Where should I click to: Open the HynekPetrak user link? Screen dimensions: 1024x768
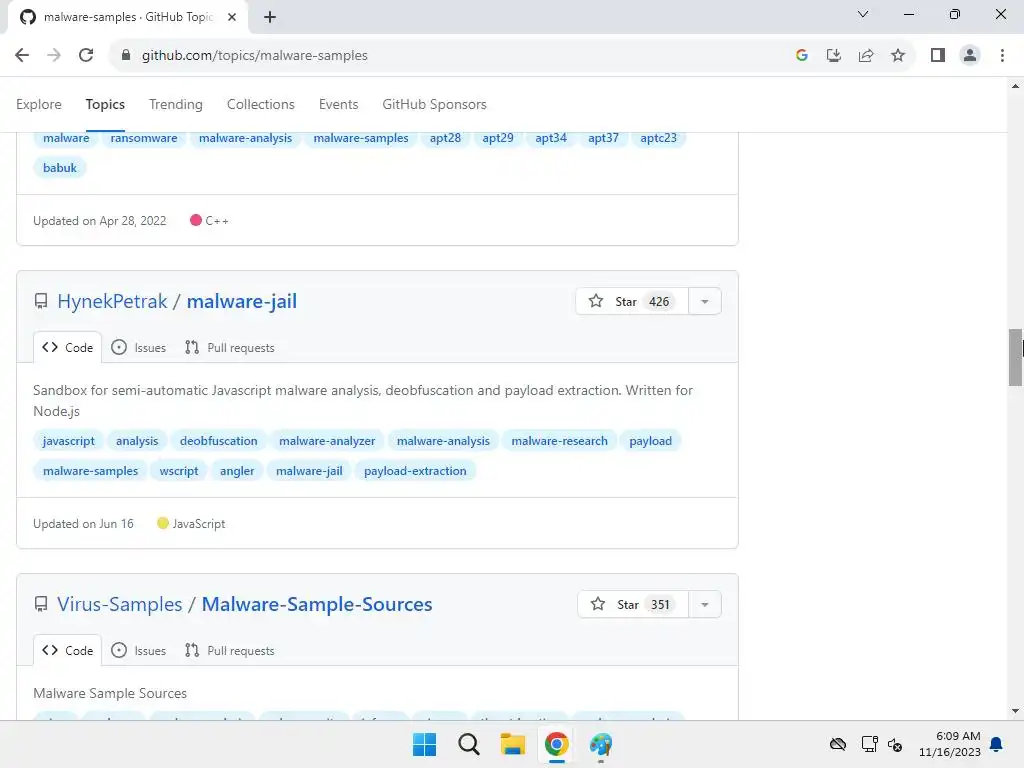click(112, 301)
